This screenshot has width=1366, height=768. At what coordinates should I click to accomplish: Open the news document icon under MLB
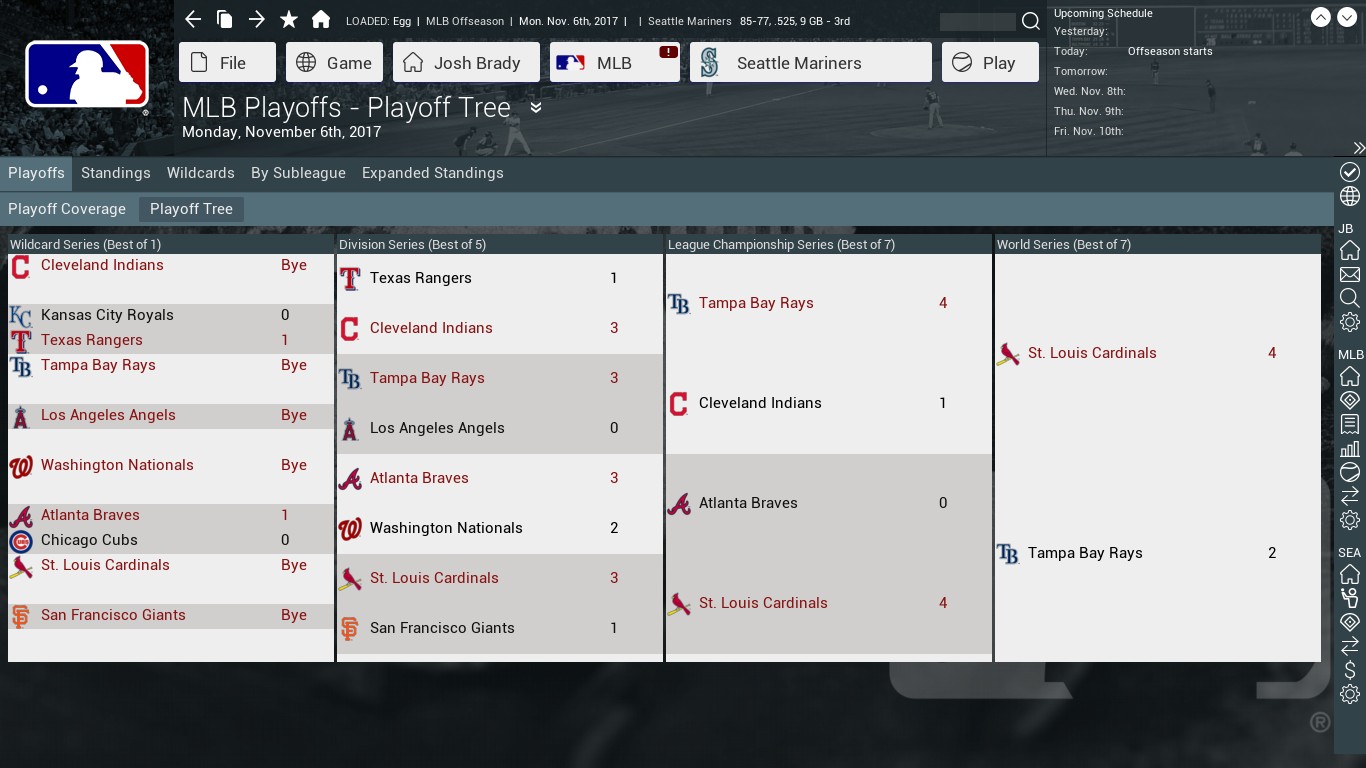coord(1350,424)
